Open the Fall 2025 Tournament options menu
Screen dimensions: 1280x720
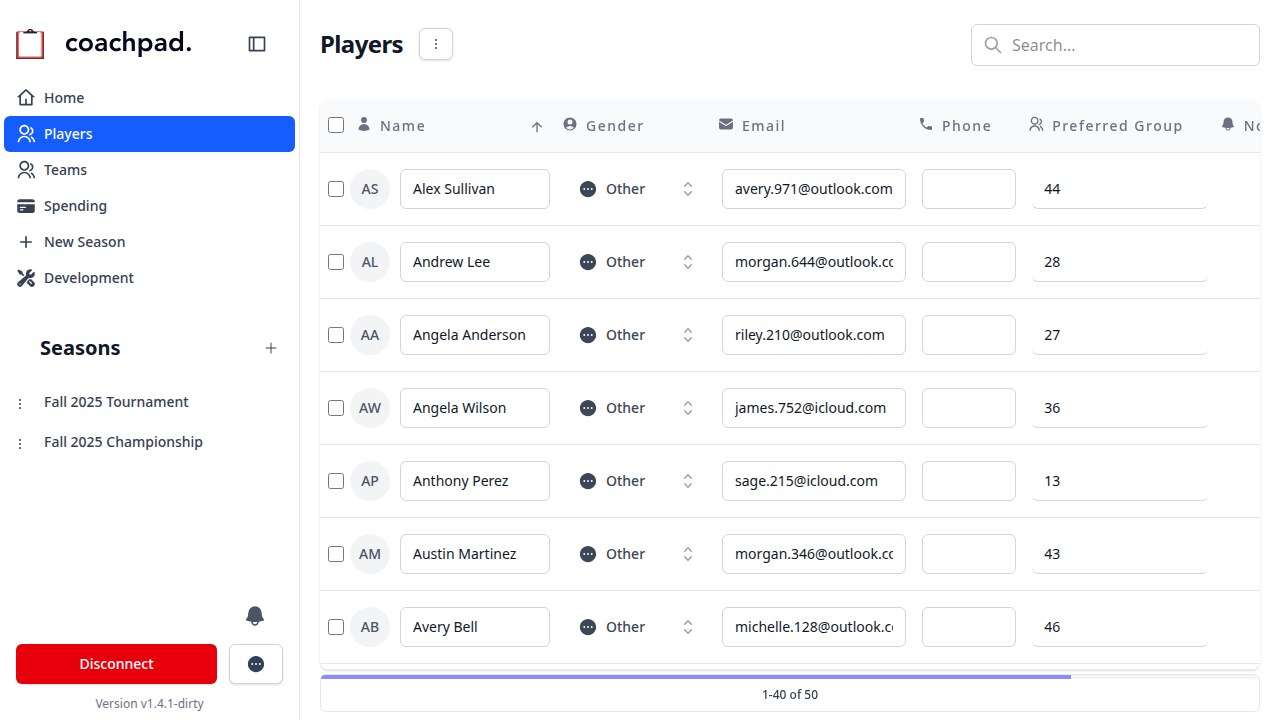pyautogui.click(x=20, y=402)
